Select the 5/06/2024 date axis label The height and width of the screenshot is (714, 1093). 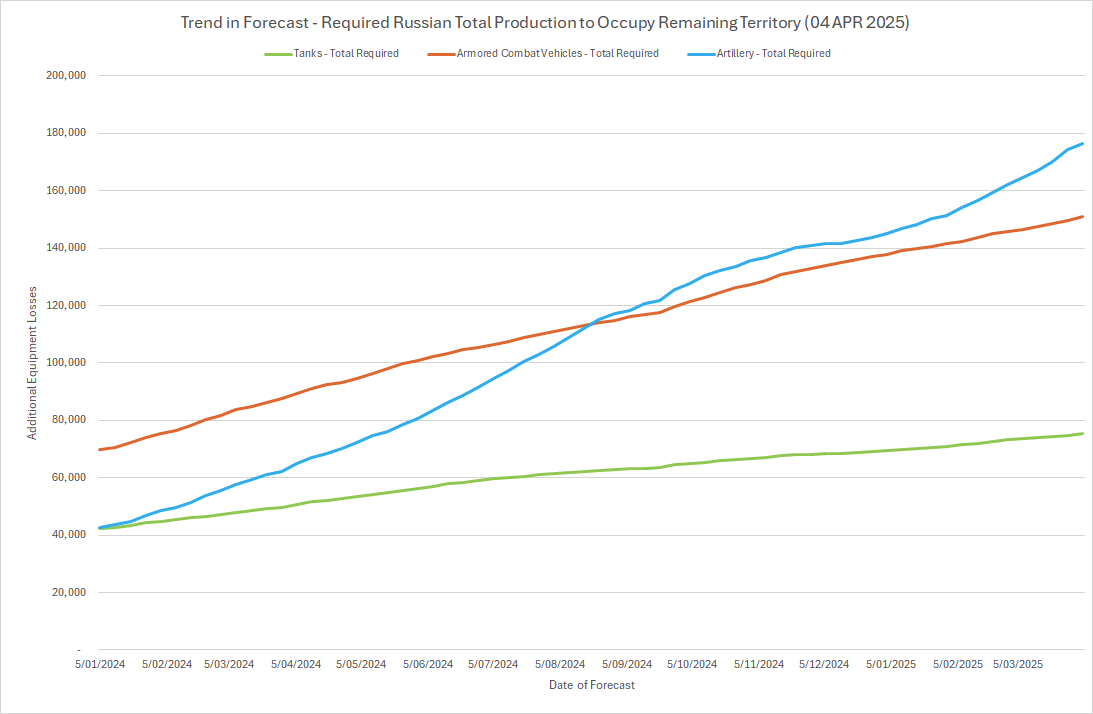pos(428,664)
